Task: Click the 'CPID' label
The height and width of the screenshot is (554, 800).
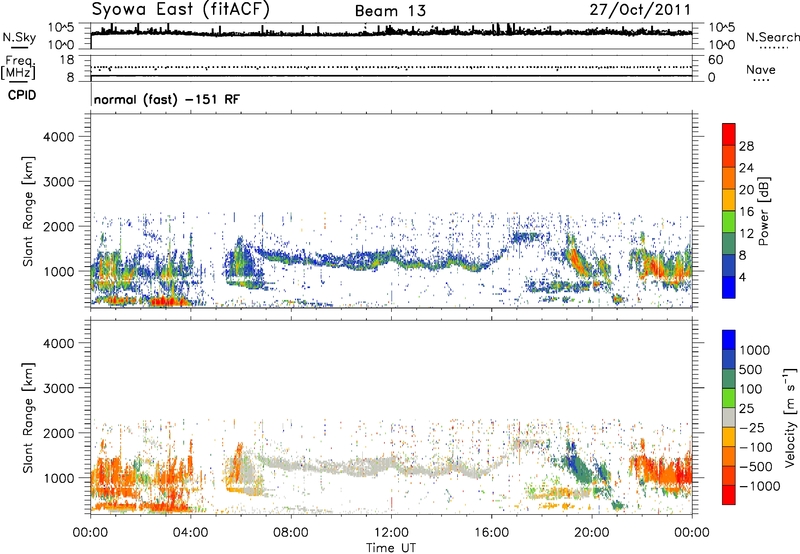Action: coord(22,95)
